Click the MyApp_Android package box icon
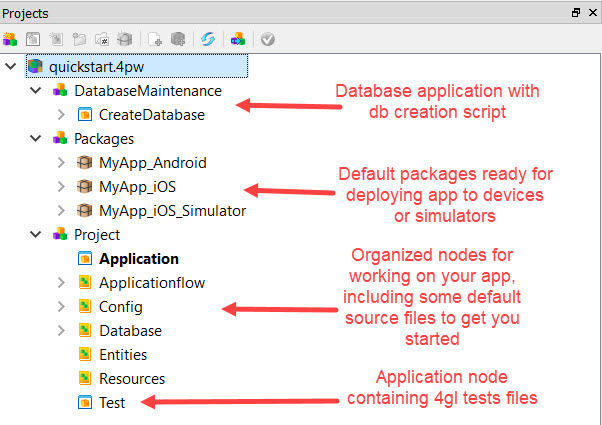 (85, 163)
